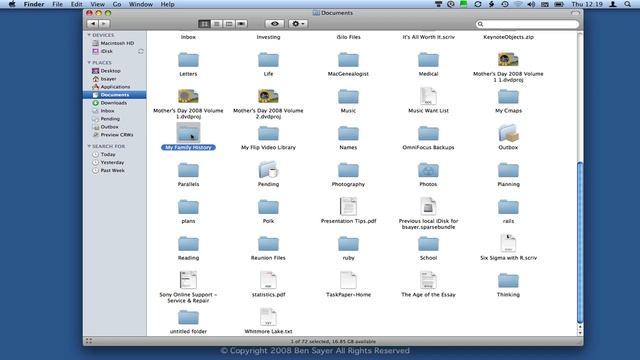Open the Letters folder icon
The height and width of the screenshot is (360, 640).
coord(188,60)
